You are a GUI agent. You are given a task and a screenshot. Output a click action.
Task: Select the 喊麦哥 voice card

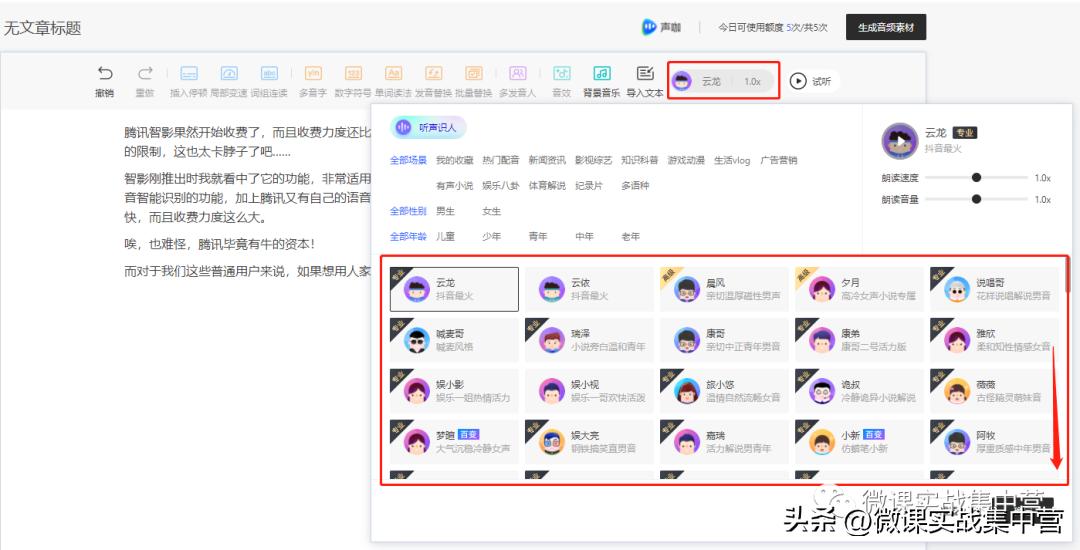tap(454, 340)
